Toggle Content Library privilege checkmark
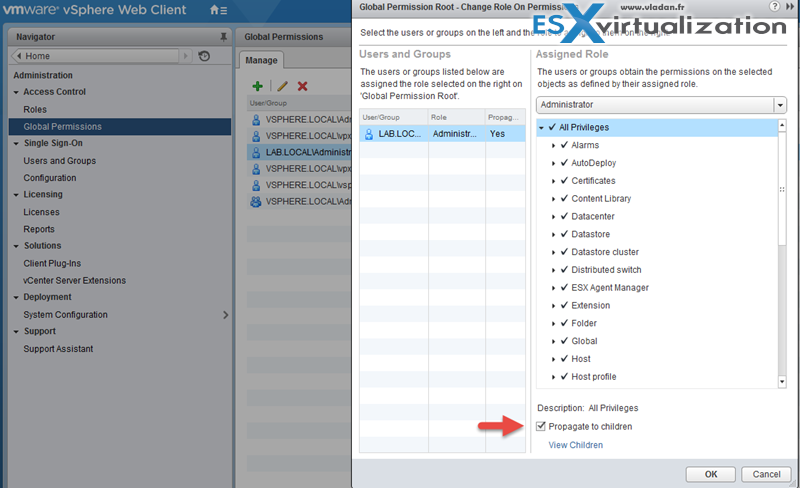The image size is (800, 488). [564, 199]
